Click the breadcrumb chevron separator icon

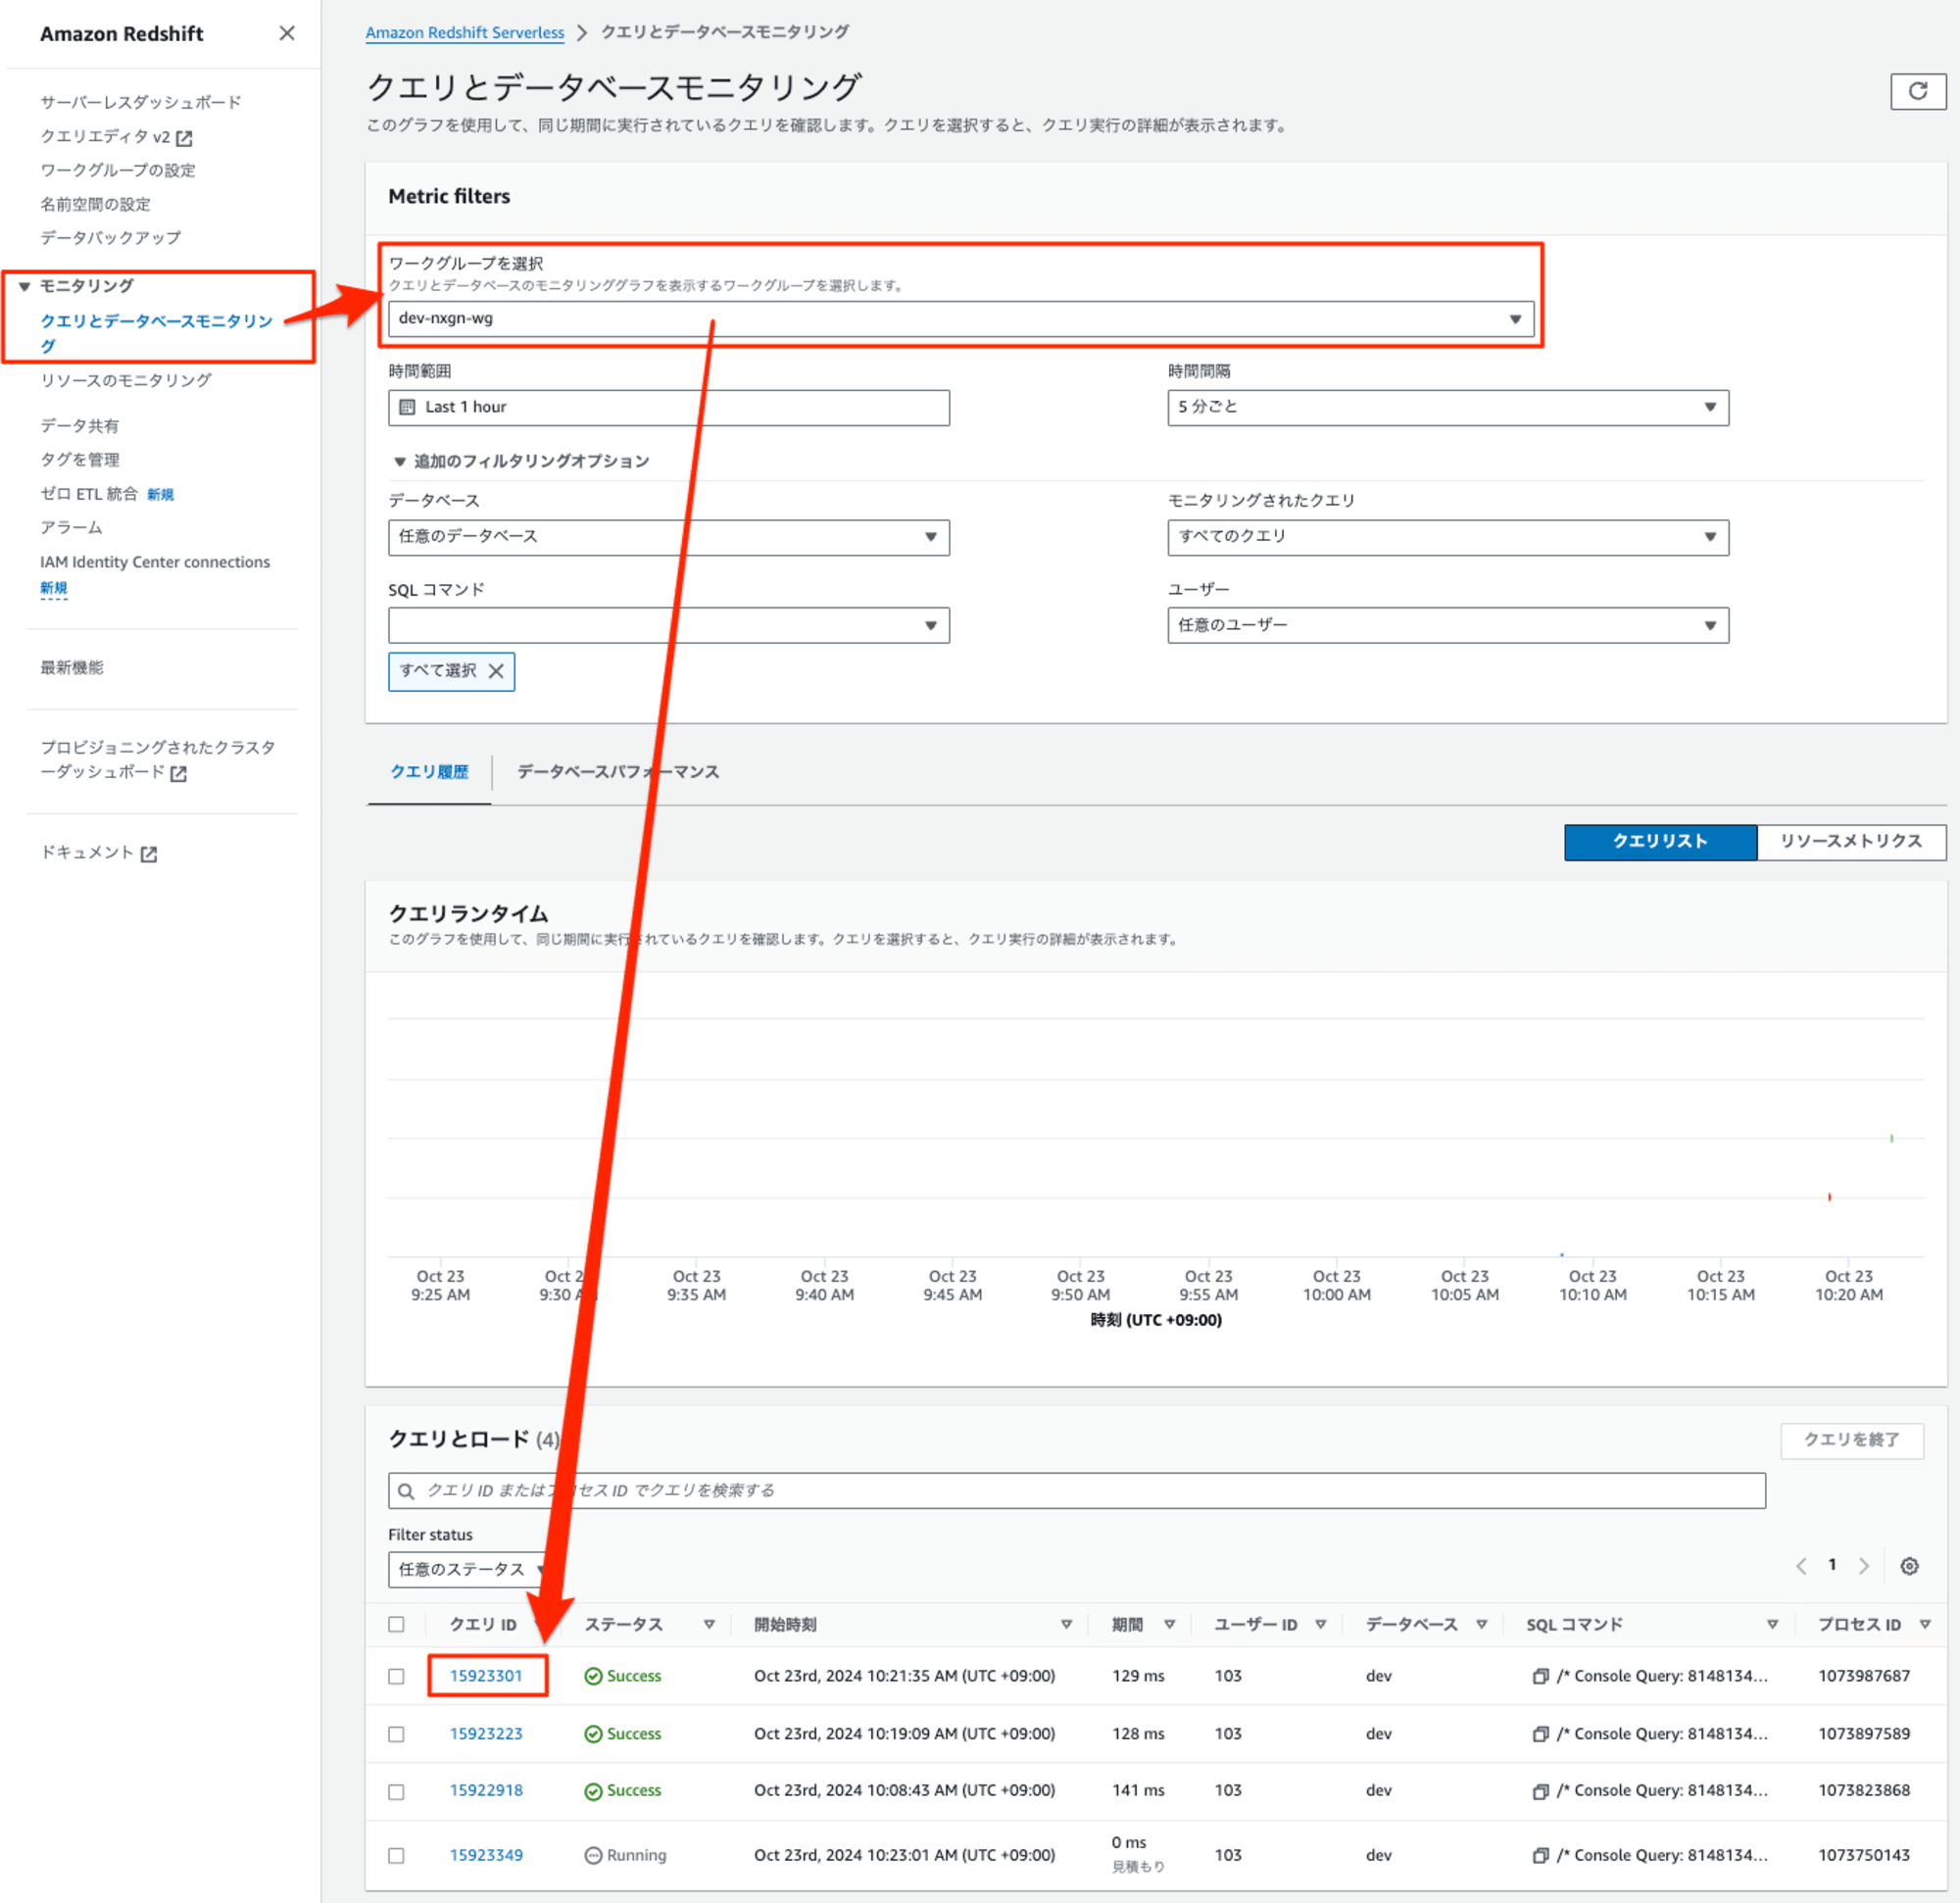(582, 33)
